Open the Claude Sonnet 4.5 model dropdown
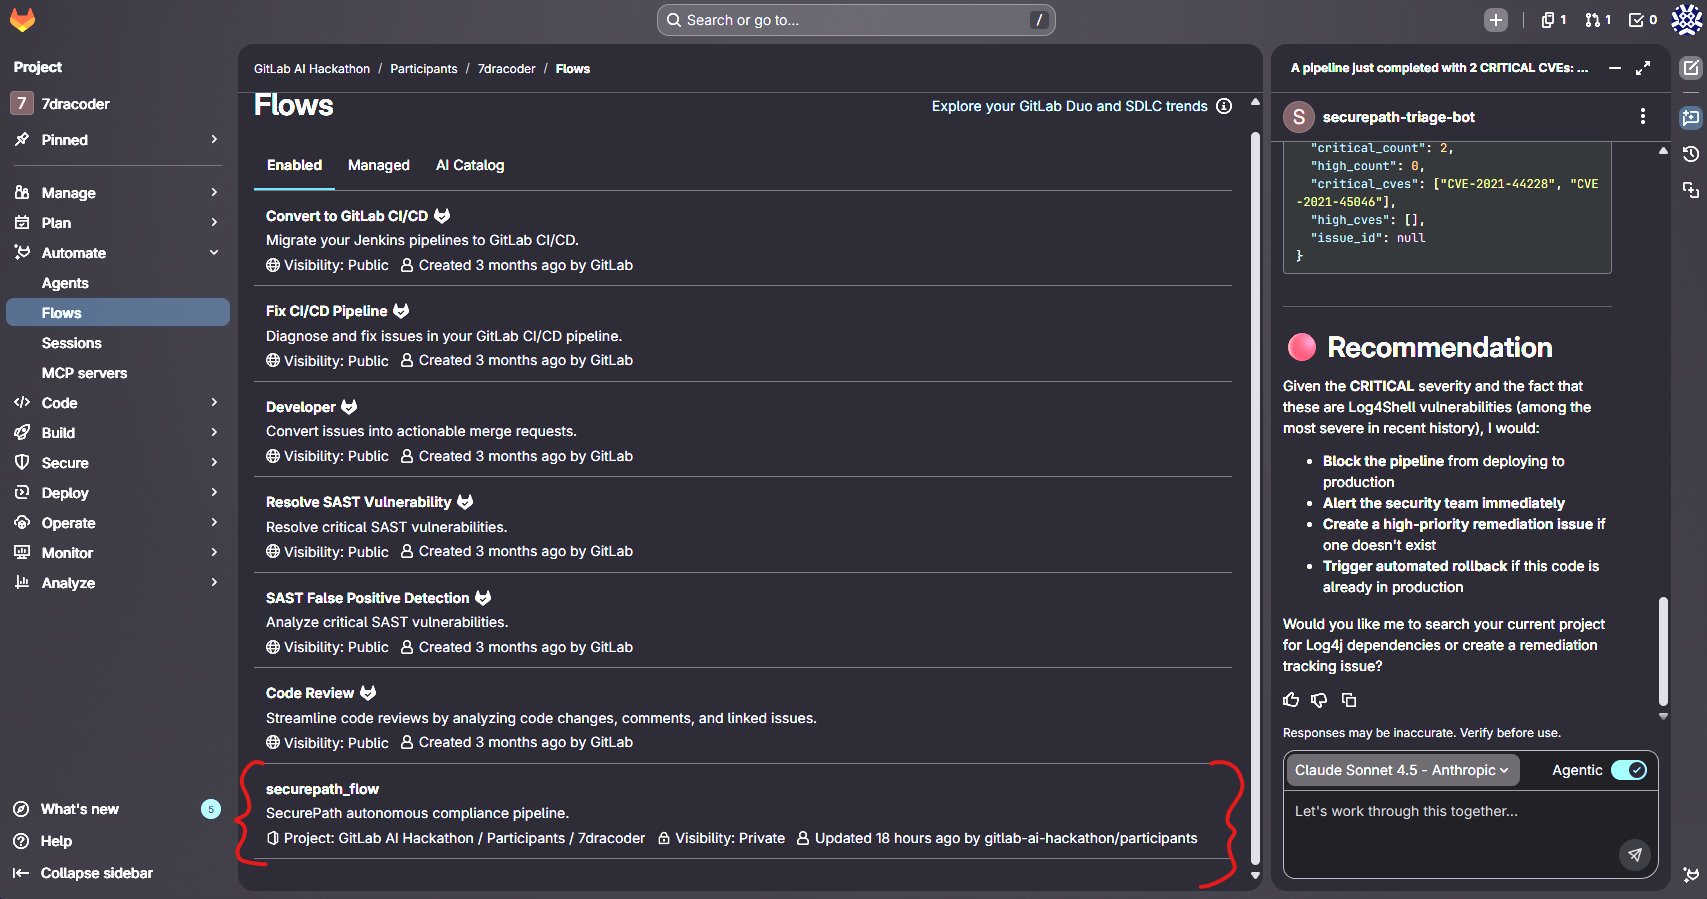 tap(1401, 770)
